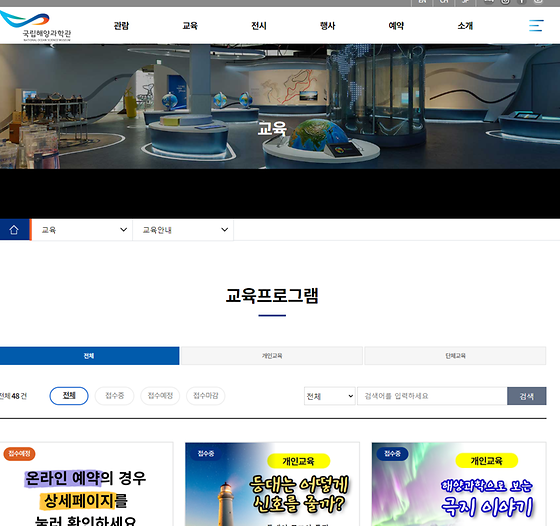Switch to the 개인교육 tab
The height and width of the screenshot is (526, 560).
click(272, 356)
